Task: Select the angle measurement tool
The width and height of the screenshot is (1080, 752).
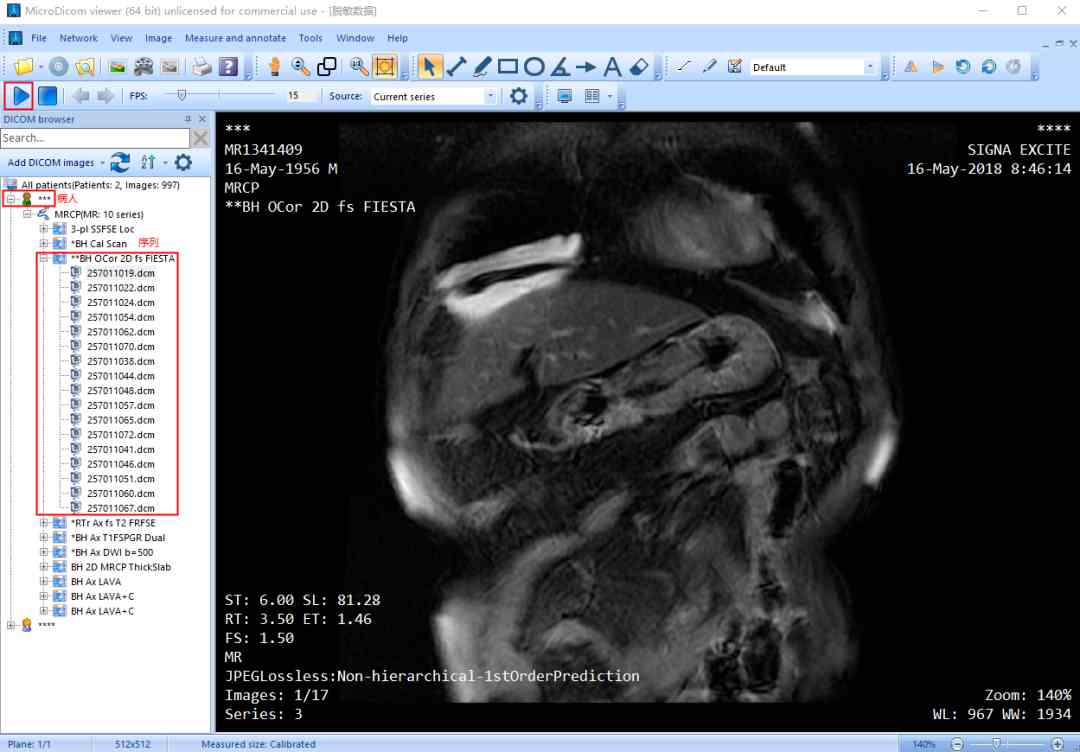Action: 560,67
